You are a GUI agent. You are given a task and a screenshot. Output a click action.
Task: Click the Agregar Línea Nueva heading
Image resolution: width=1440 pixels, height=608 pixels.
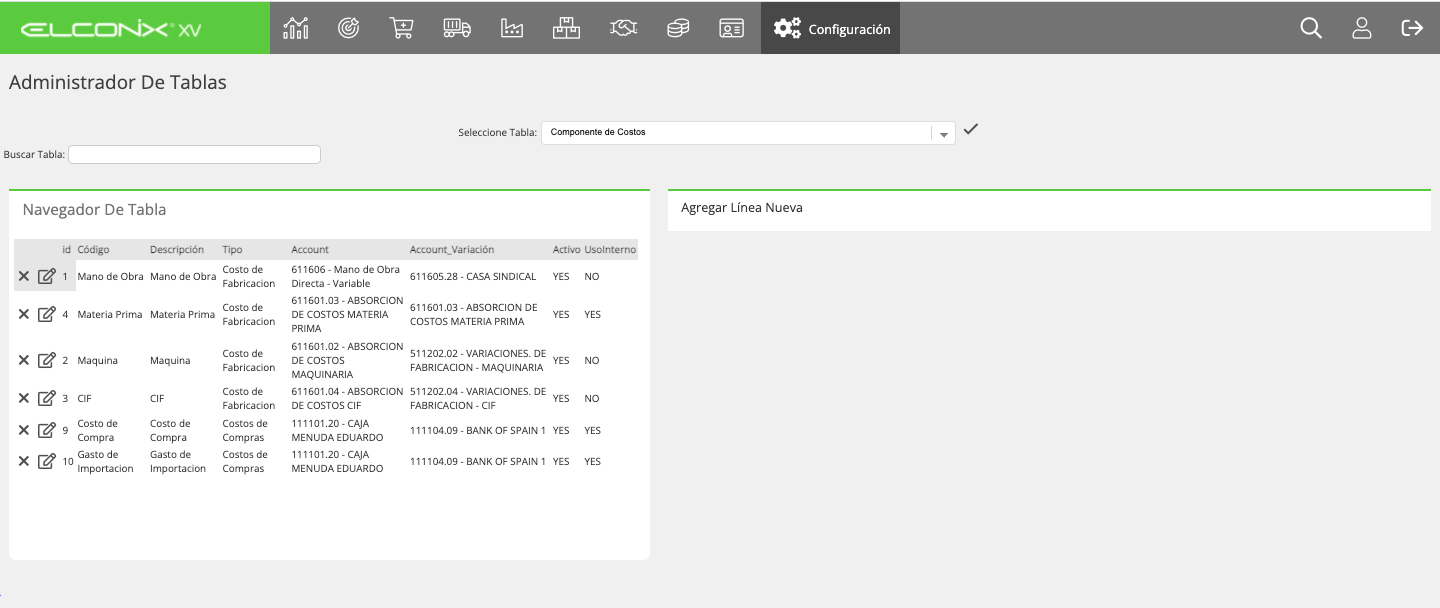[742, 208]
